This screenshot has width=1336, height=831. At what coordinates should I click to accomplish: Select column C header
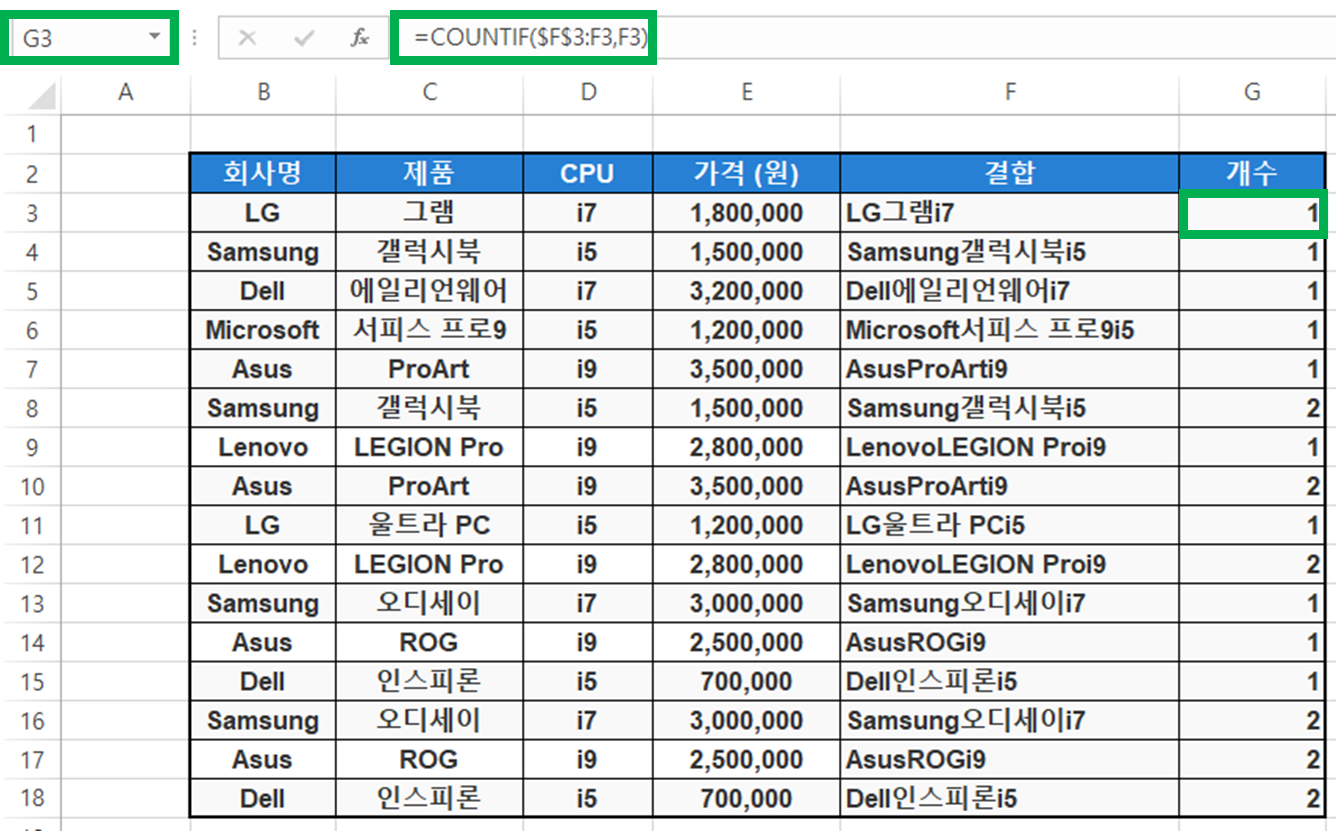(430, 92)
